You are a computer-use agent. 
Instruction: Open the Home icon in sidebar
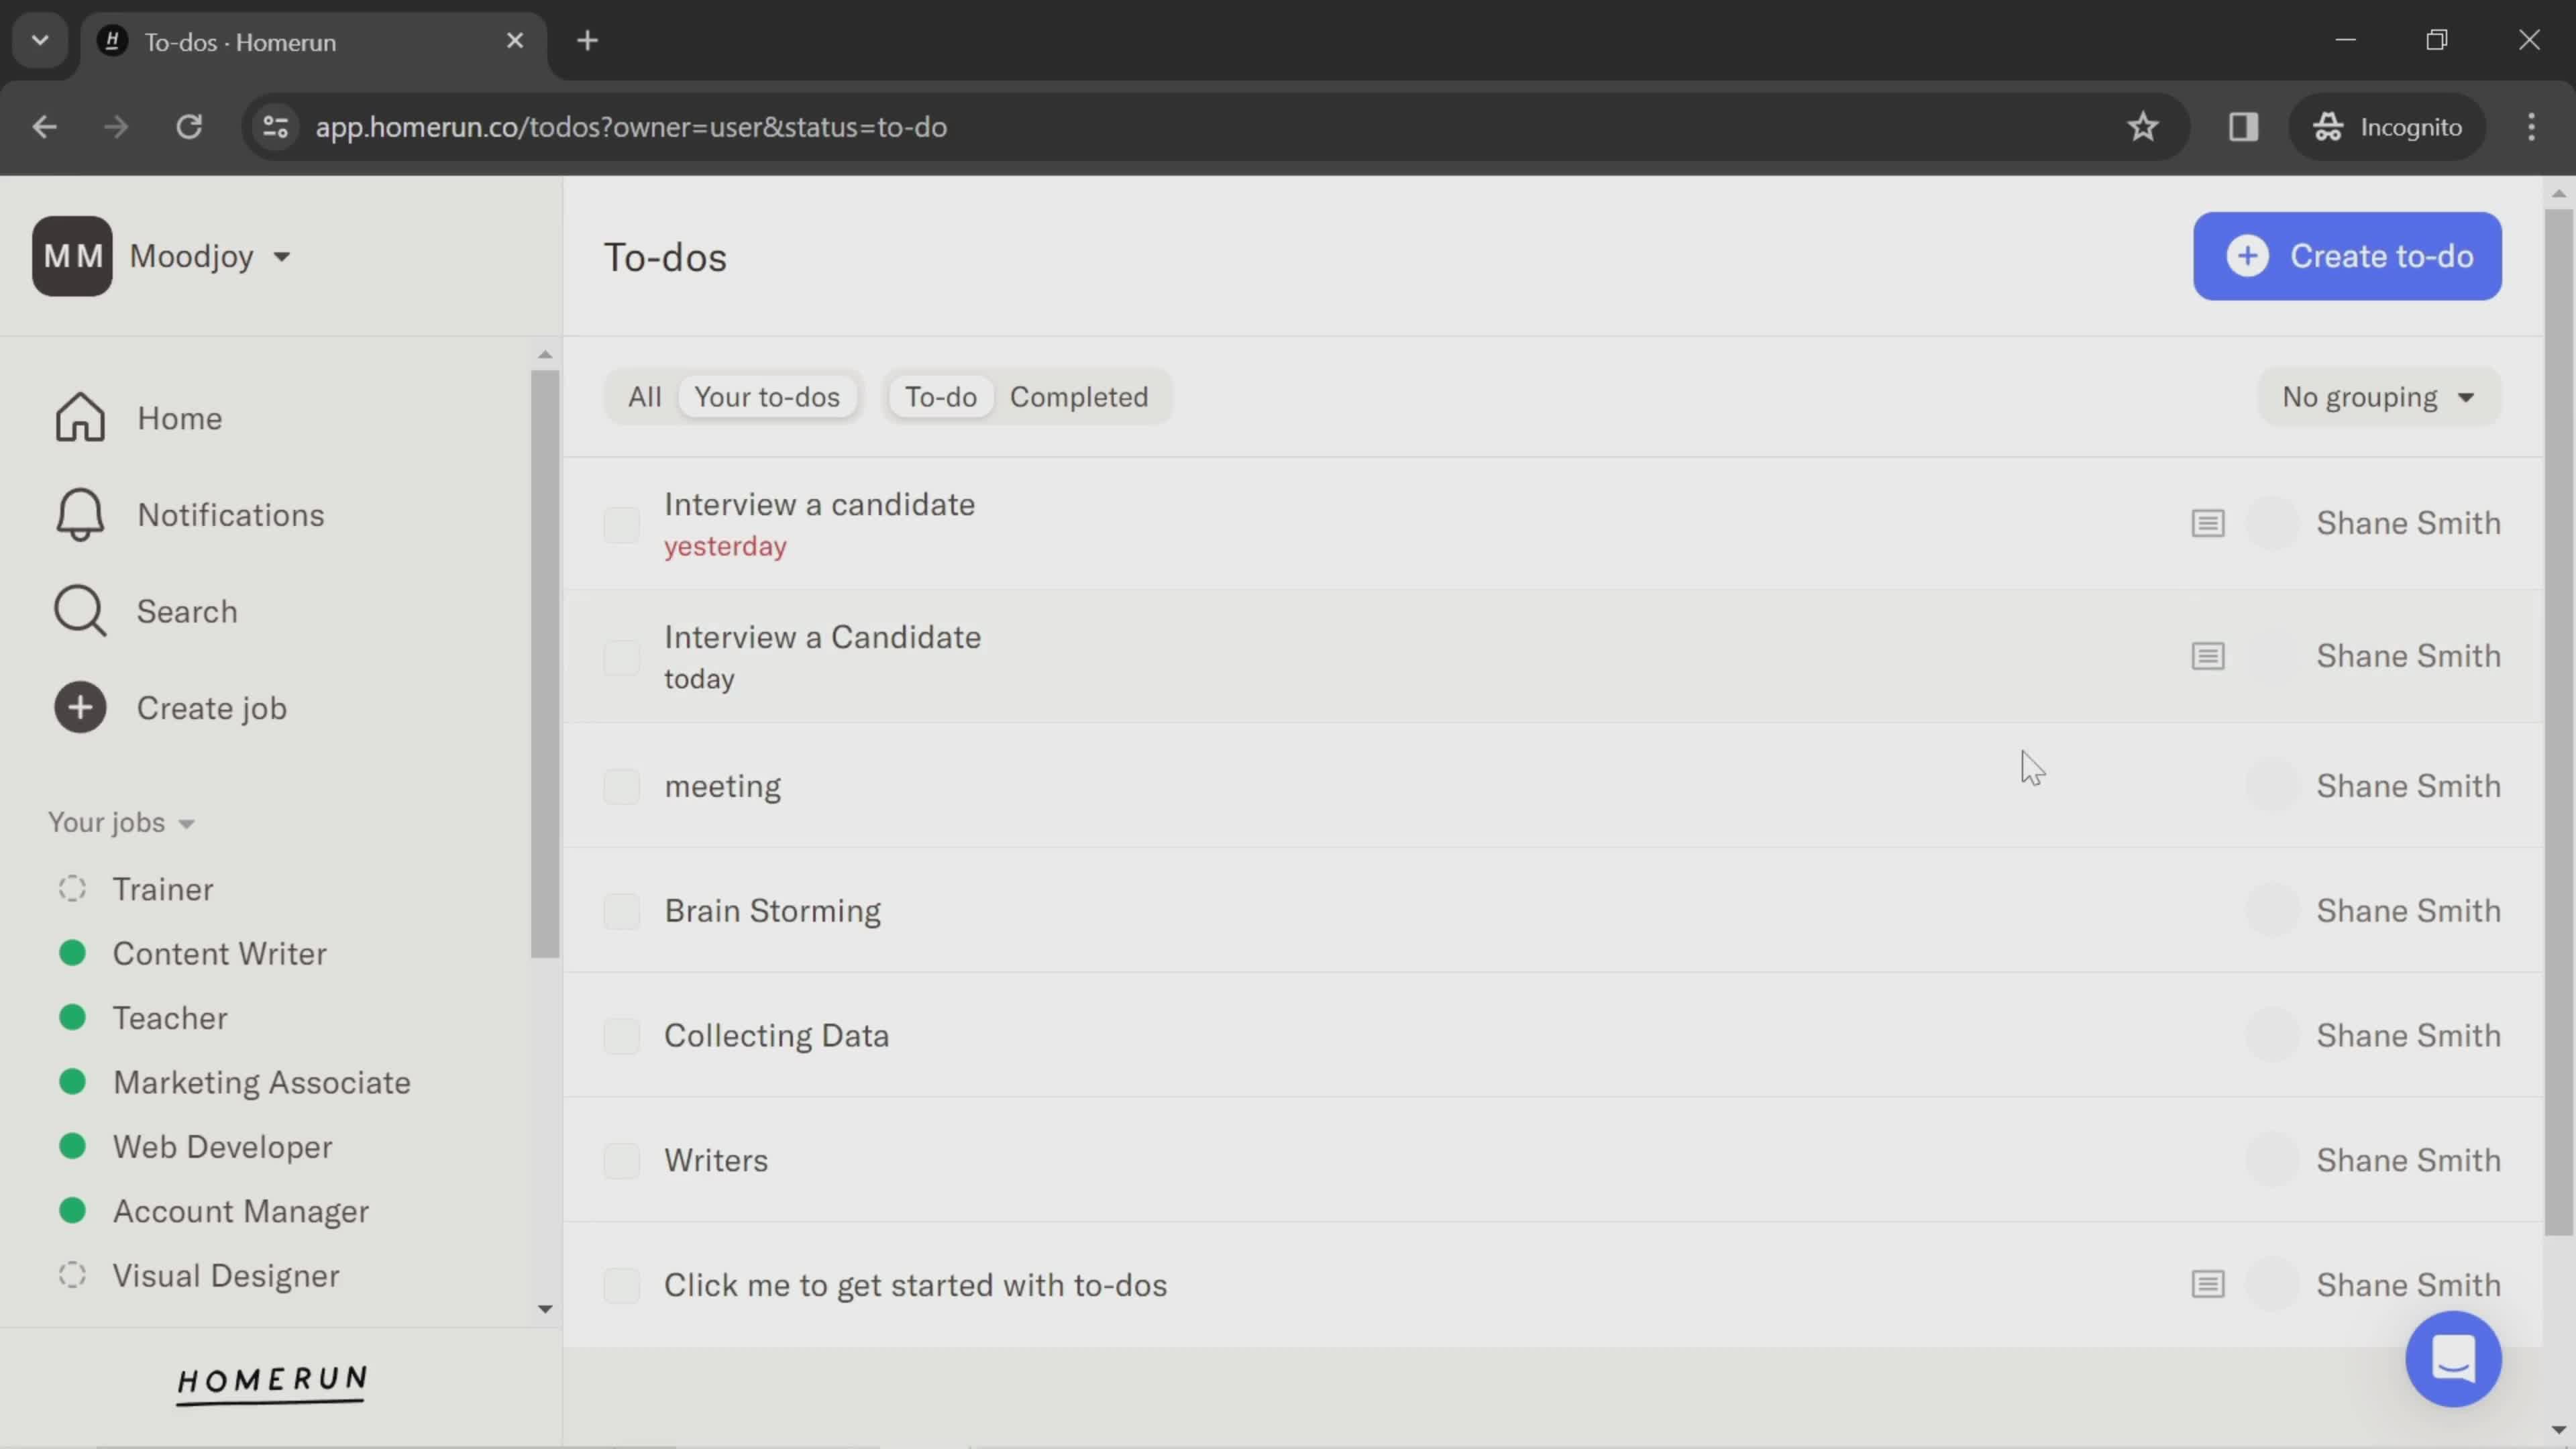80,417
